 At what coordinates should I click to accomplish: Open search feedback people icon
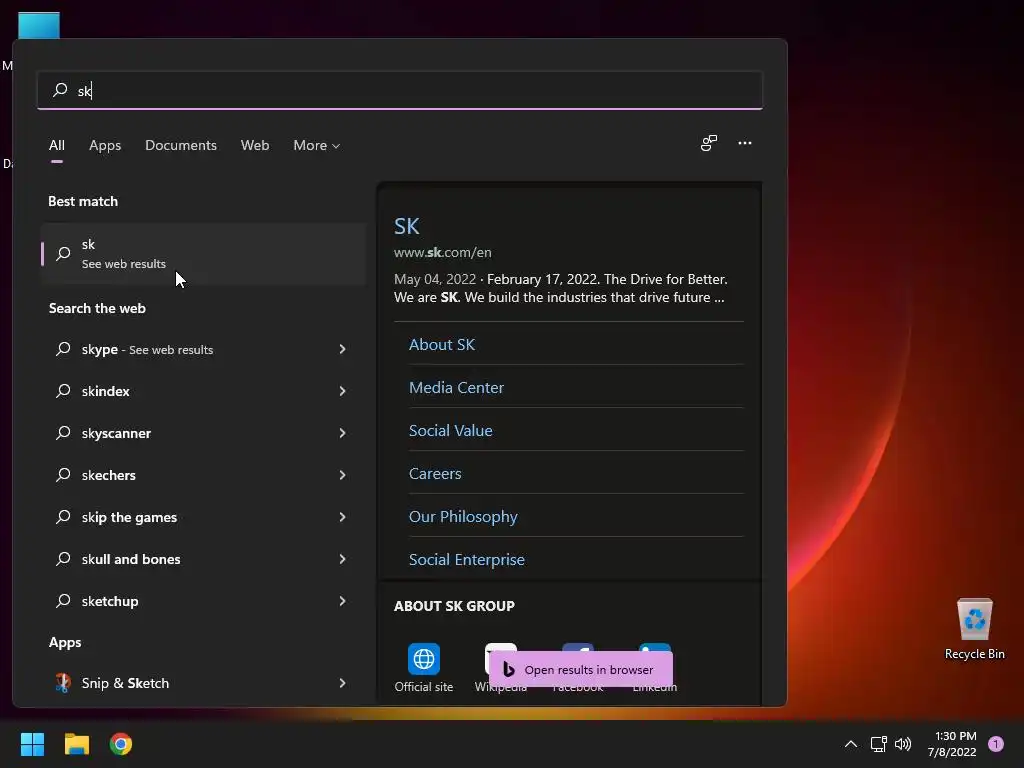pos(709,143)
